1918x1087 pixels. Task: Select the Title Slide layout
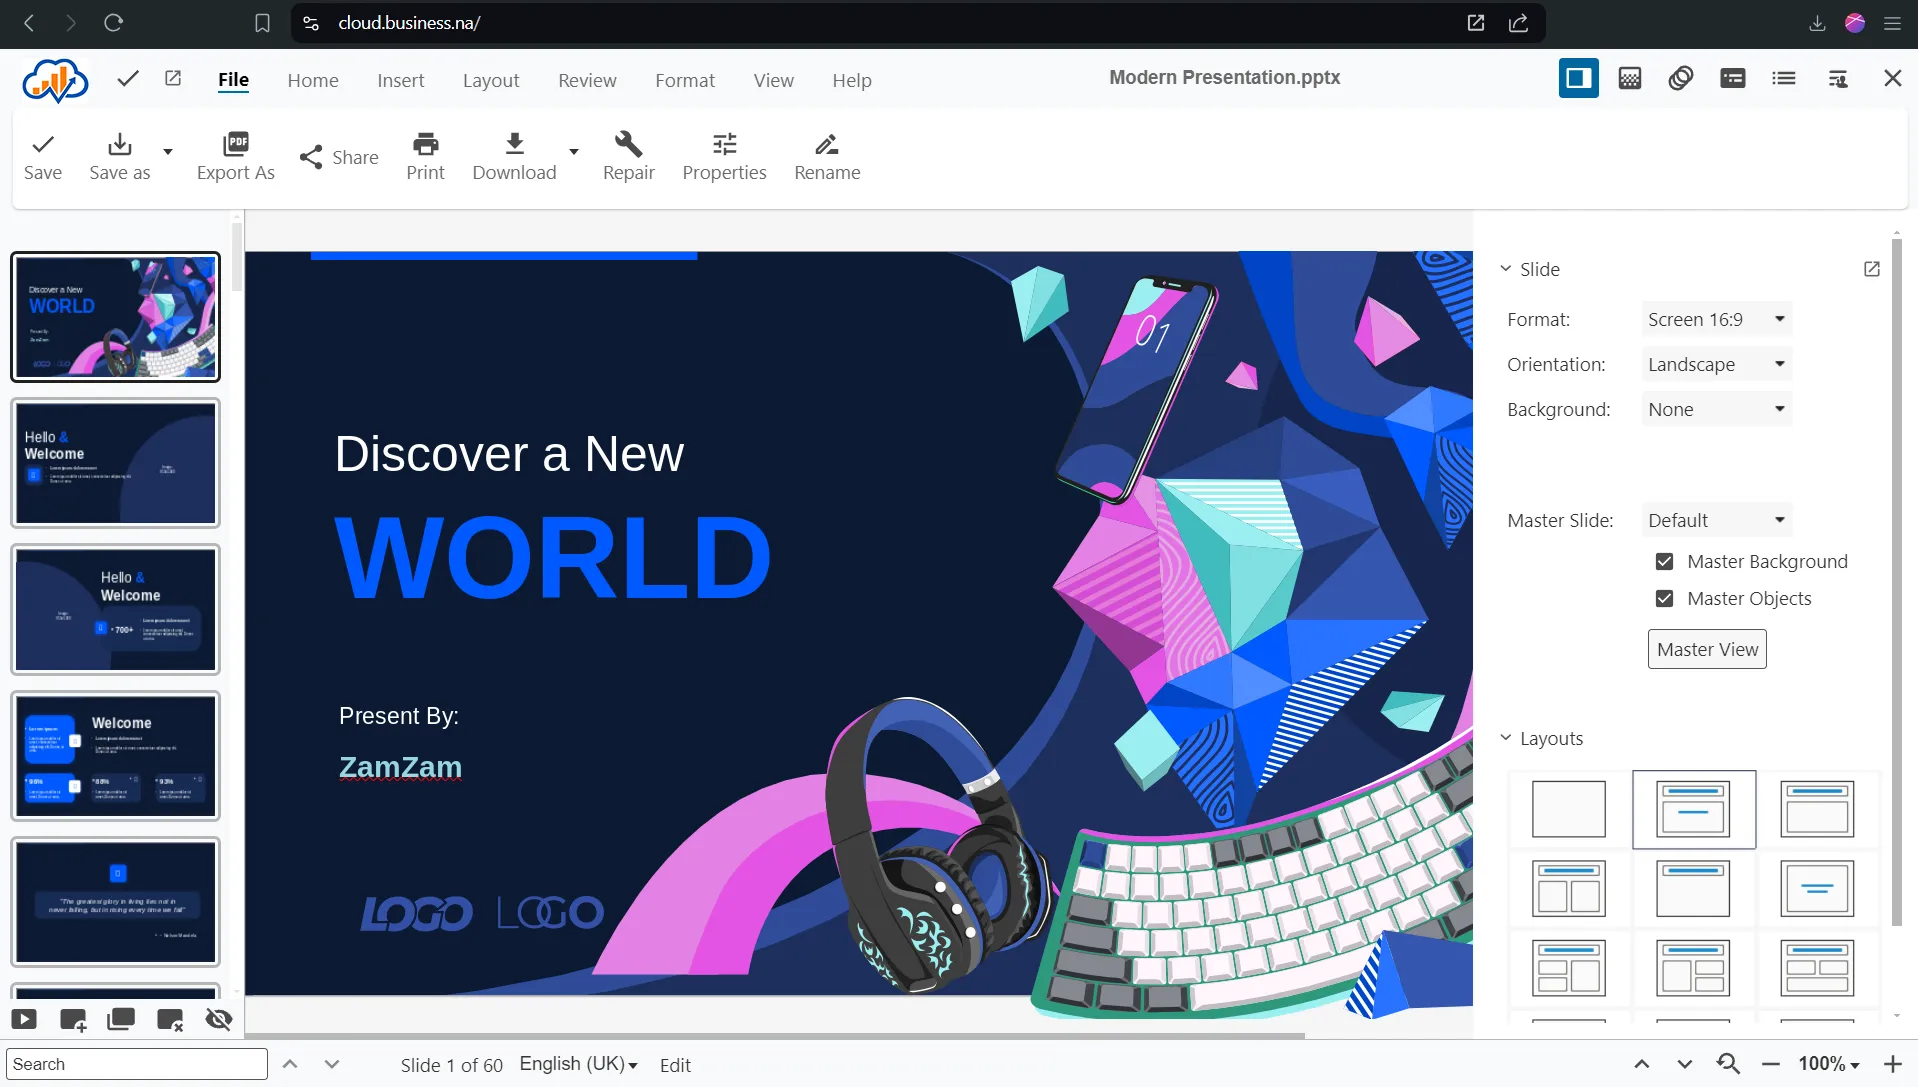[x=1693, y=809]
